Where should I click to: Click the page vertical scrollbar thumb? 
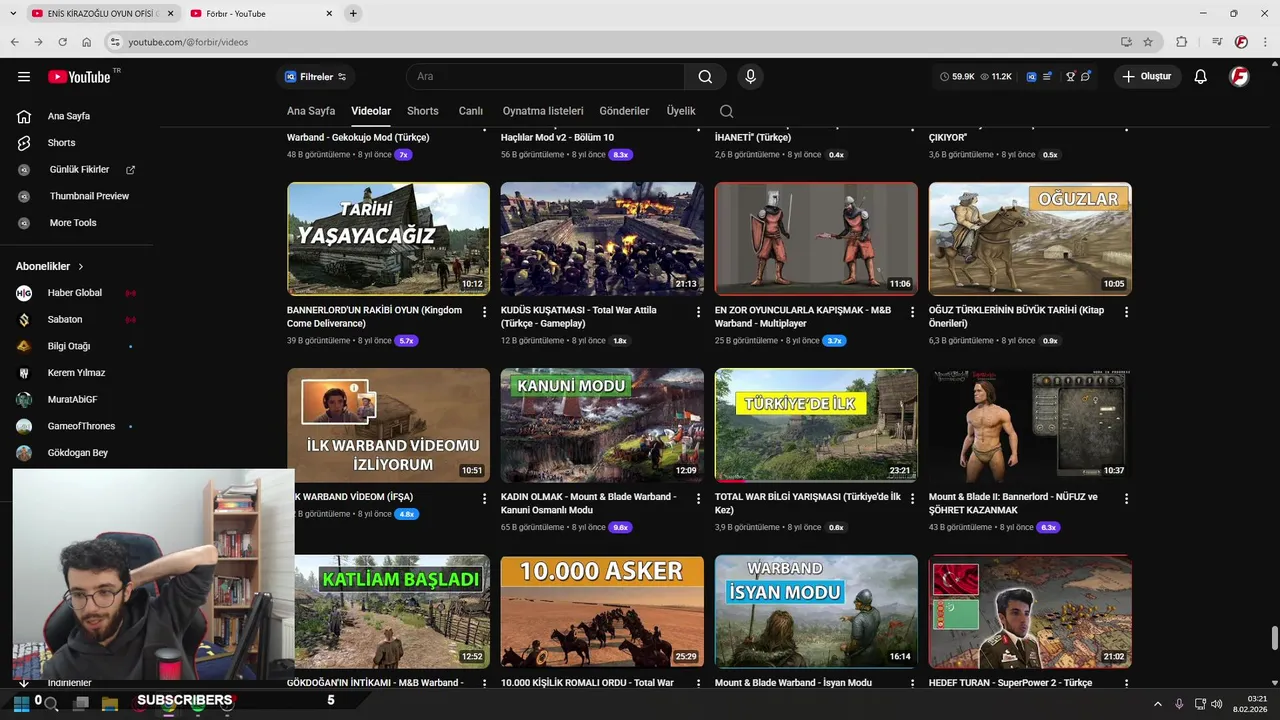tap(1274, 638)
